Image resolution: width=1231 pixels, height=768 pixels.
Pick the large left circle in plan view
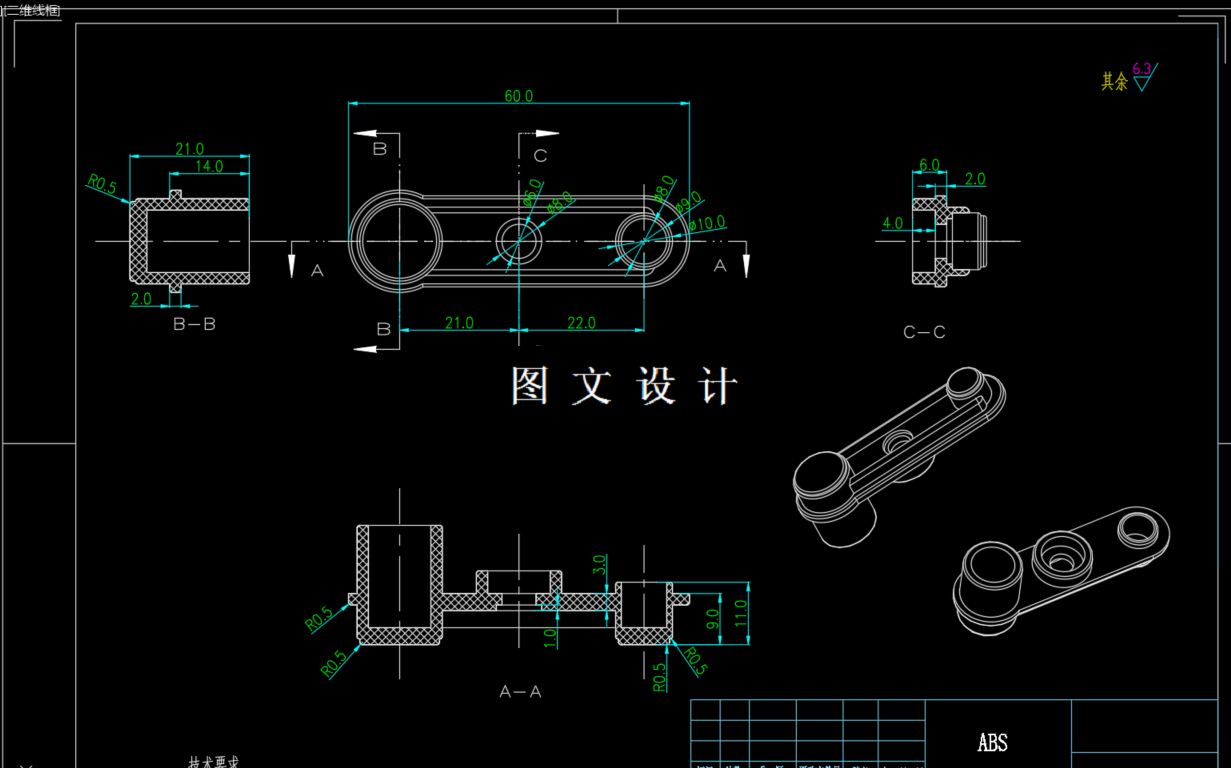point(397,241)
